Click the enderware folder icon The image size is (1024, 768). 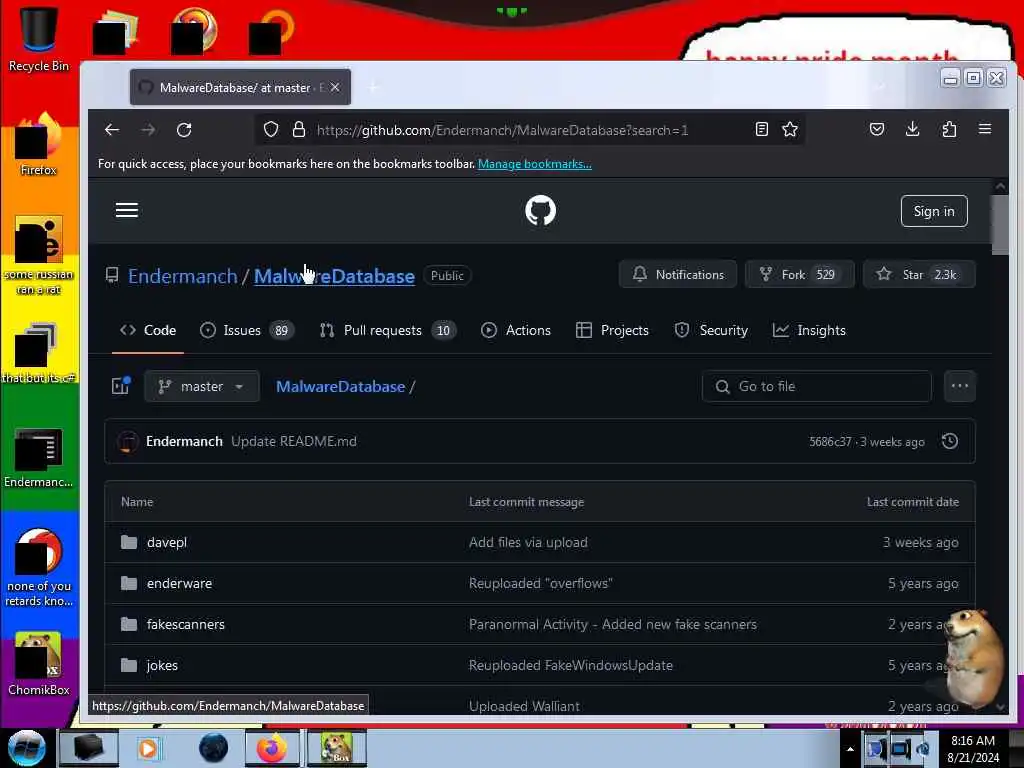point(129,583)
